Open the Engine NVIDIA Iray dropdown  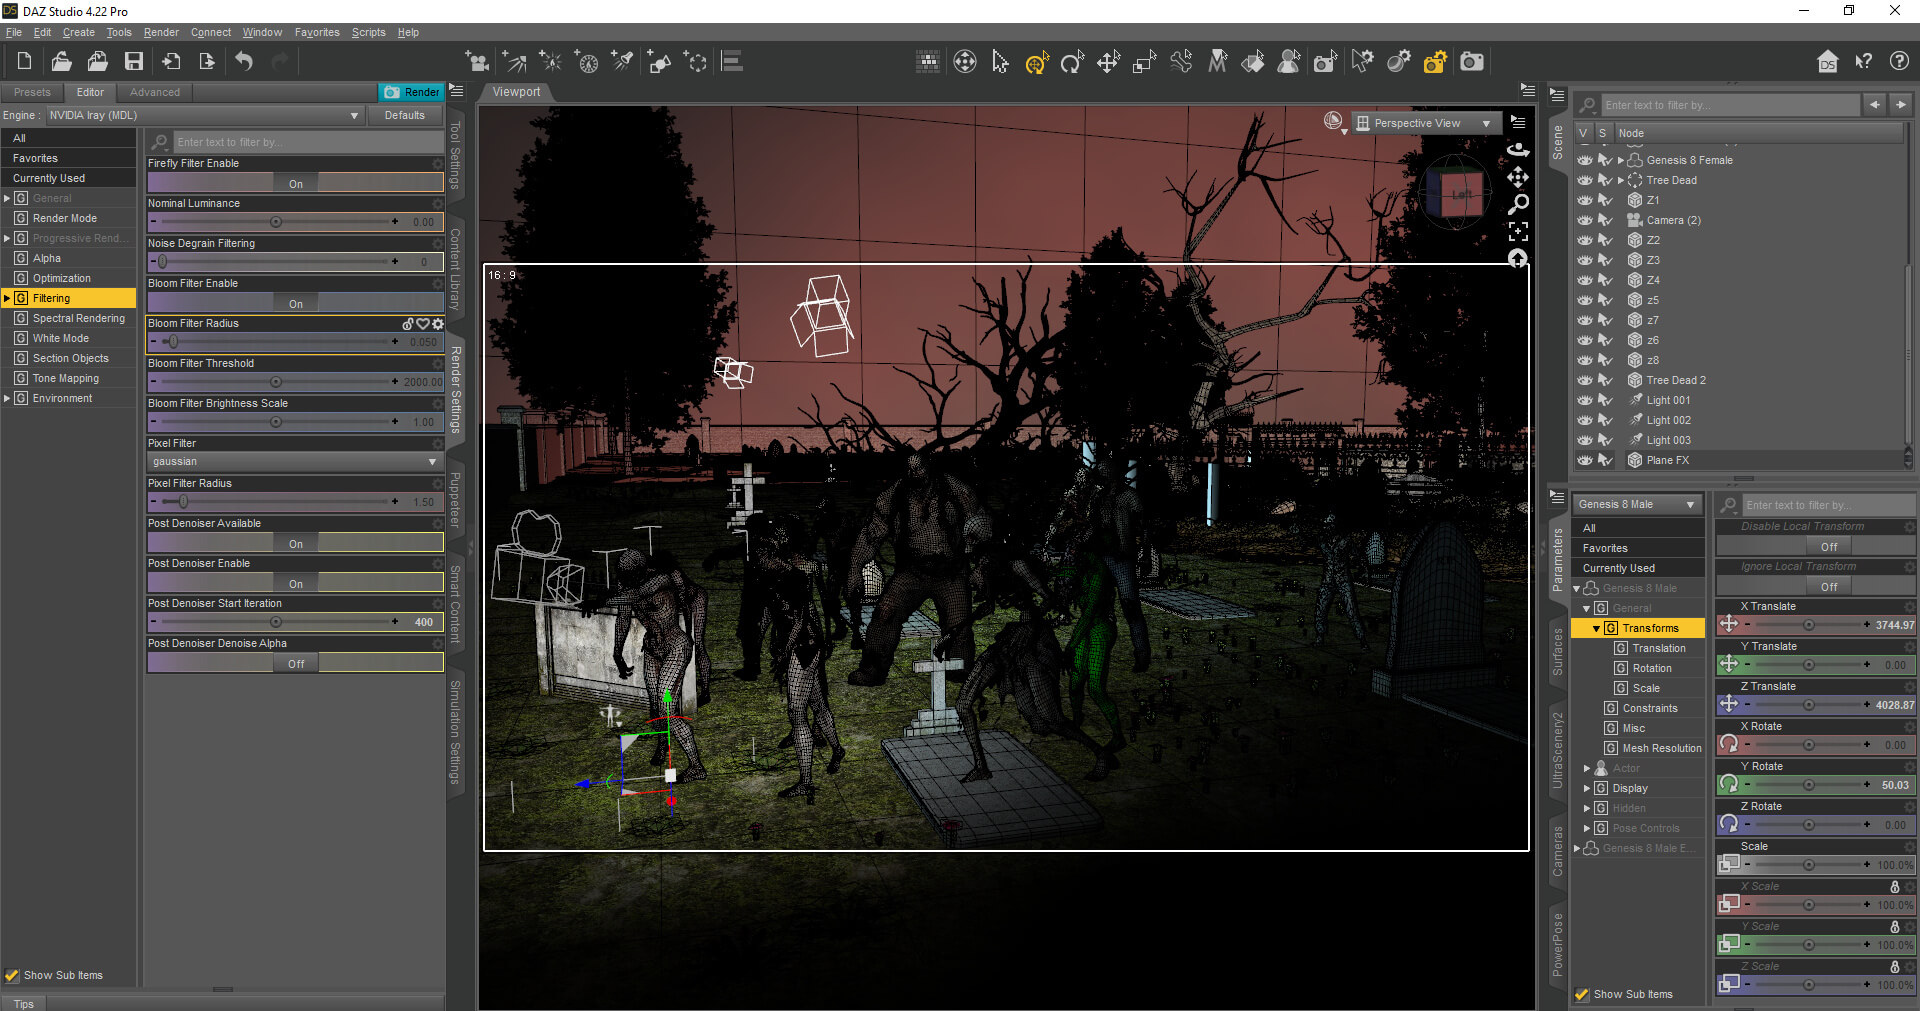pyautogui.click(x=204, y=115)
